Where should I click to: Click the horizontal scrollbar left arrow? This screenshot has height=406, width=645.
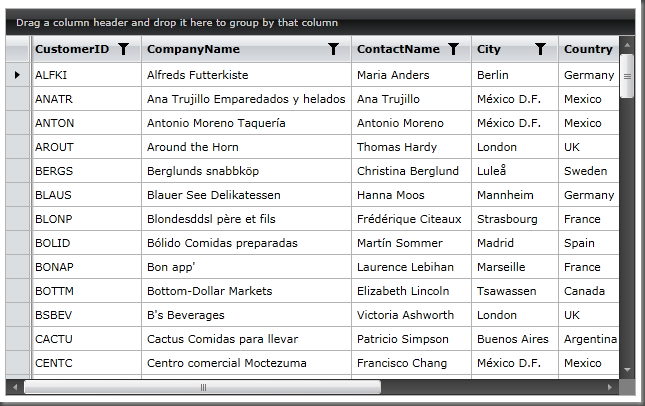tap(14, 386)
